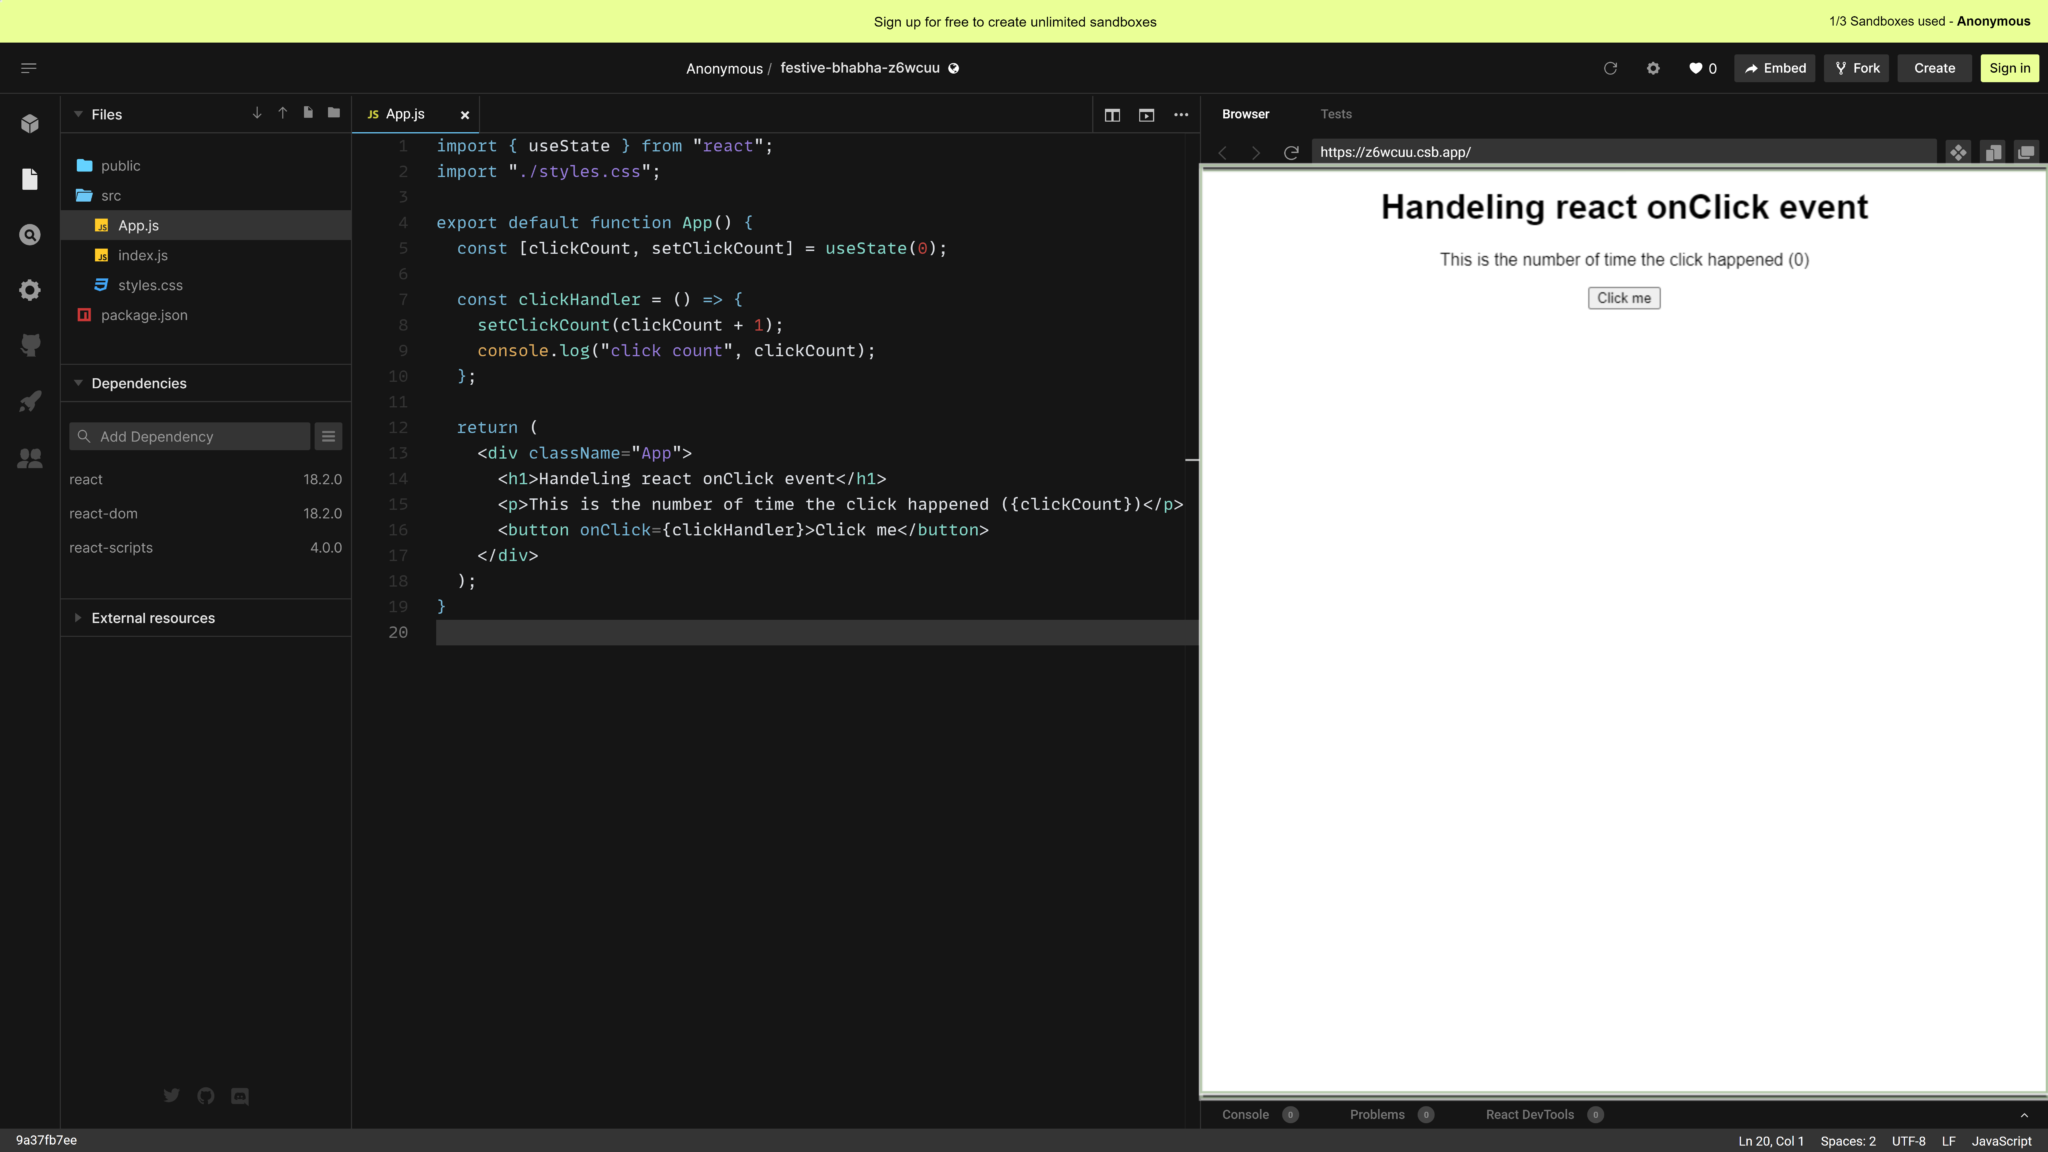2048x1152 pixels.
Task: Open the GitHub integration panel icon
Action: click(29, 345)
